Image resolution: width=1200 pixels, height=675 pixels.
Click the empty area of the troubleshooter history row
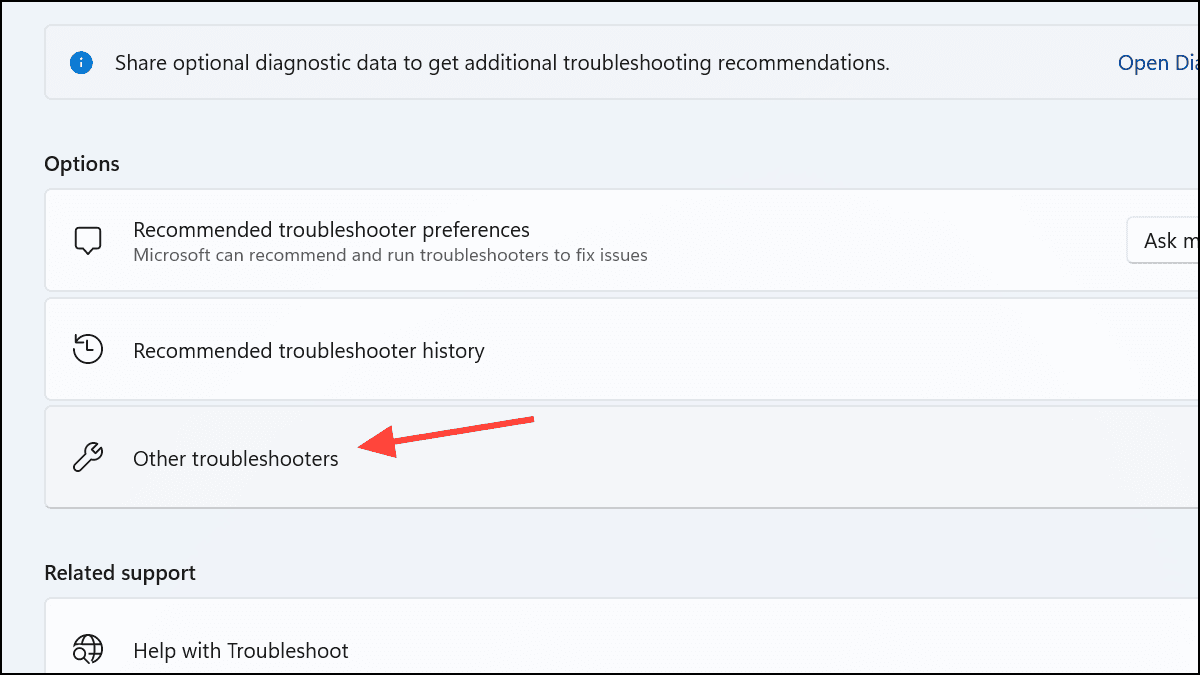800,351
